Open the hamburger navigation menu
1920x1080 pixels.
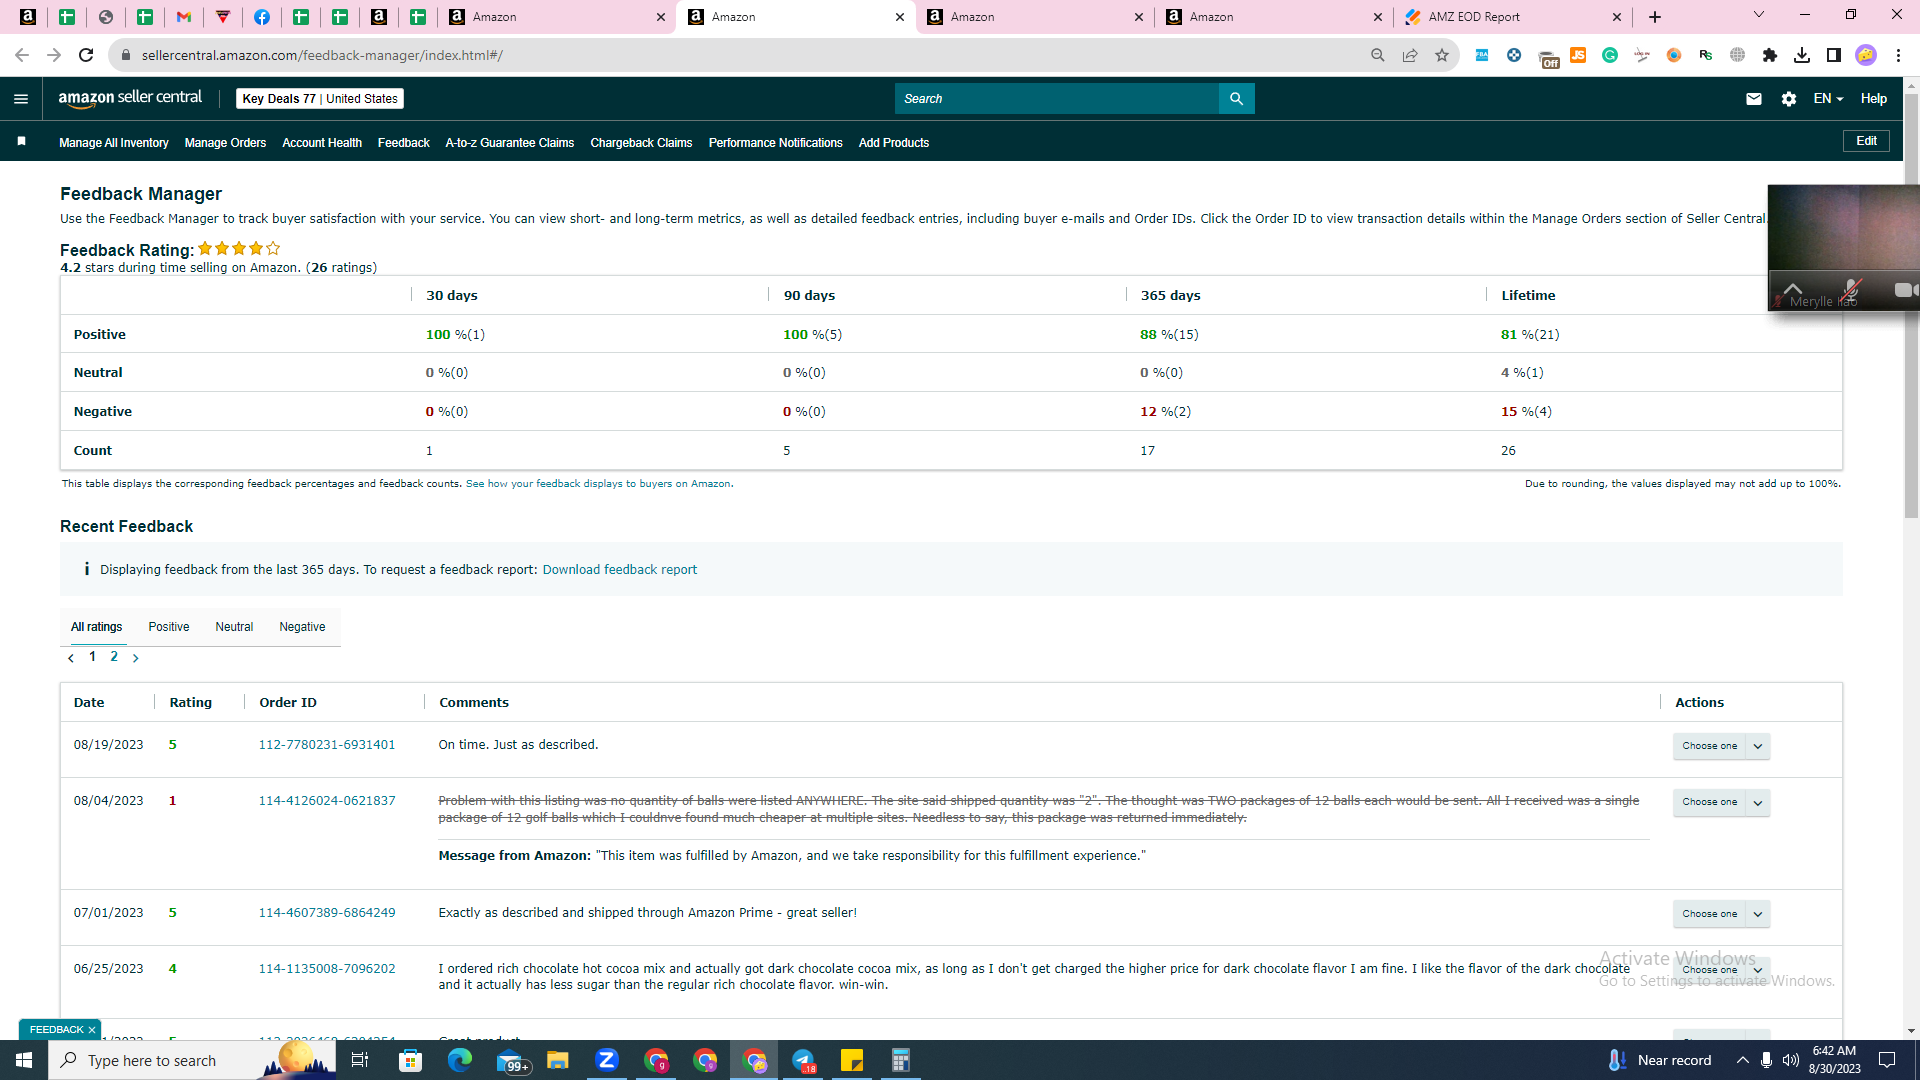pos(21,99)
